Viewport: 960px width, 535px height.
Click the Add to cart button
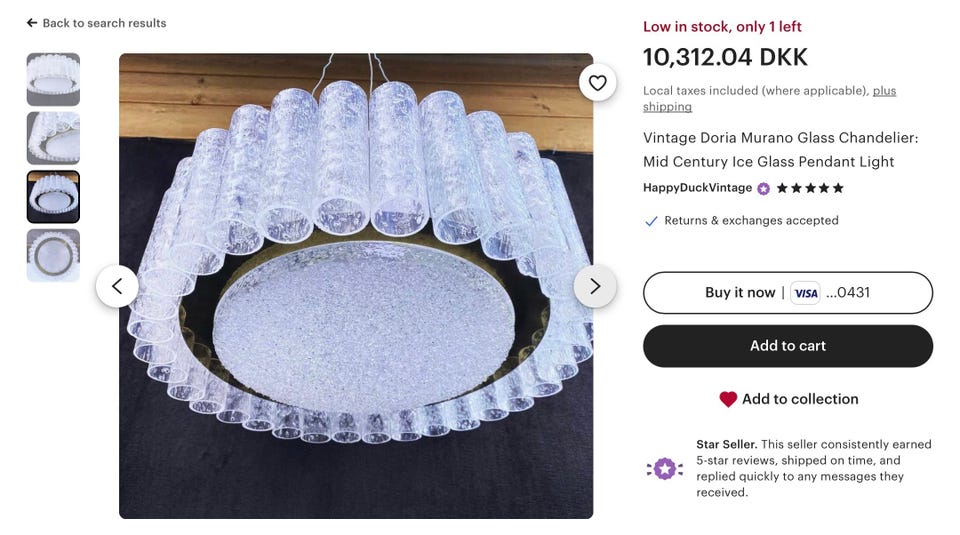pyautogui.click(x=788, y=346)
